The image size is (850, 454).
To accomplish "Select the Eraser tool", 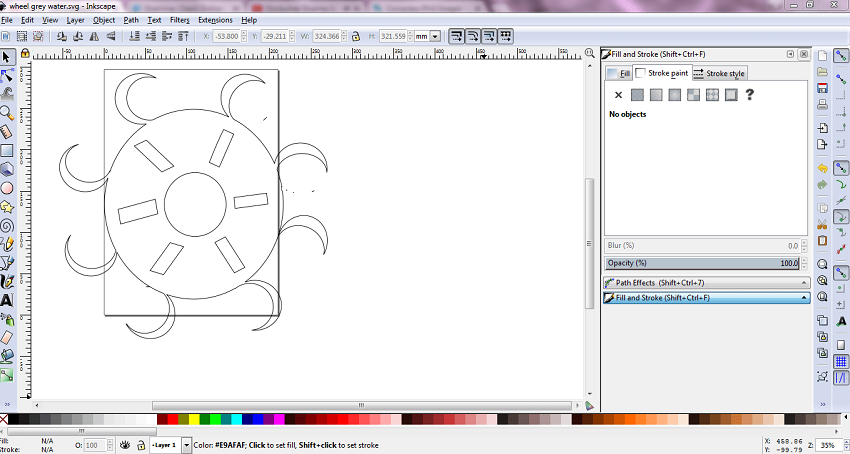I will 7,337.
